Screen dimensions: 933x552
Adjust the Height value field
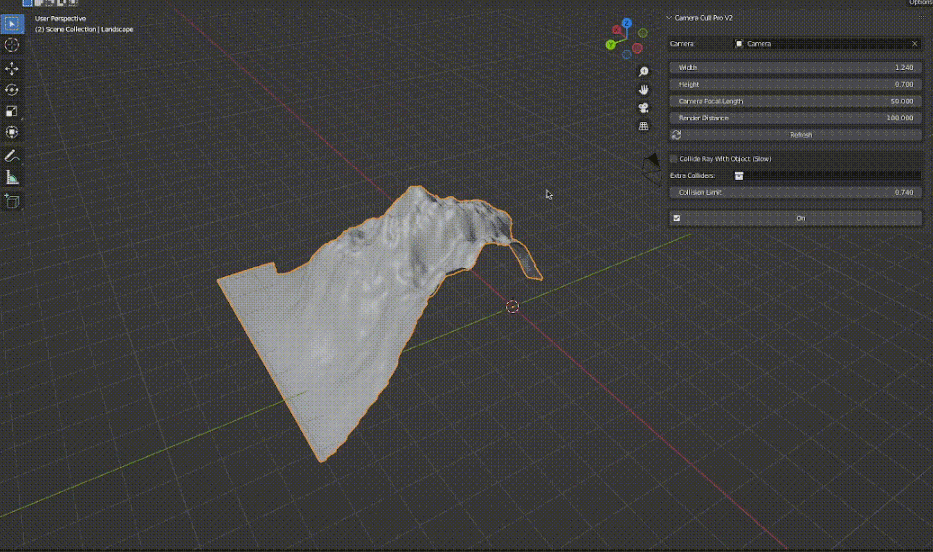[796, 84]
